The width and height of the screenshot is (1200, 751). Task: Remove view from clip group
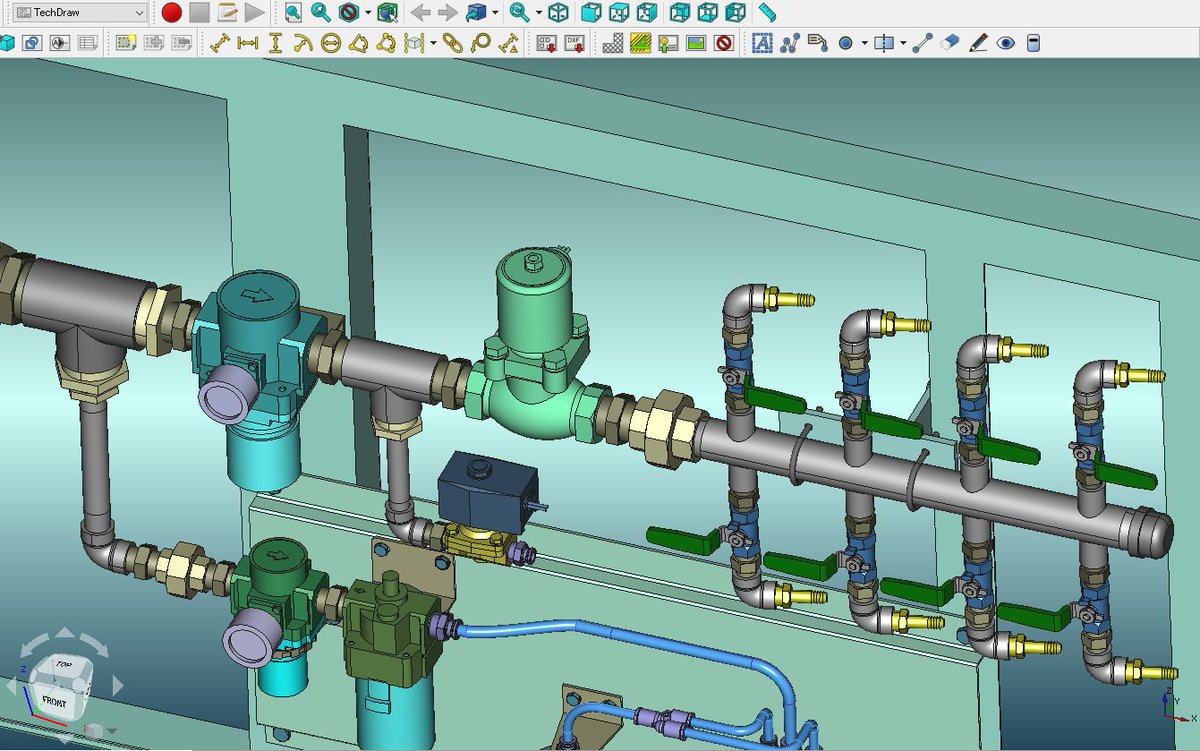pos(181,43)
